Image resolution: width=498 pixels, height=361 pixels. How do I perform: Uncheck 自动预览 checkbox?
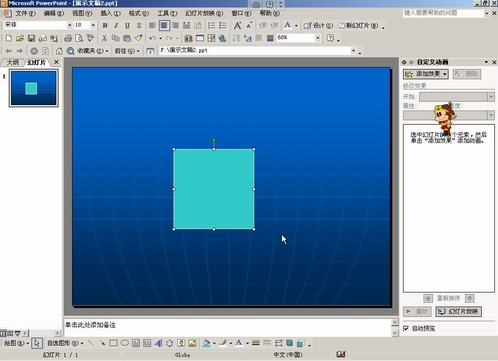point(406,328)
